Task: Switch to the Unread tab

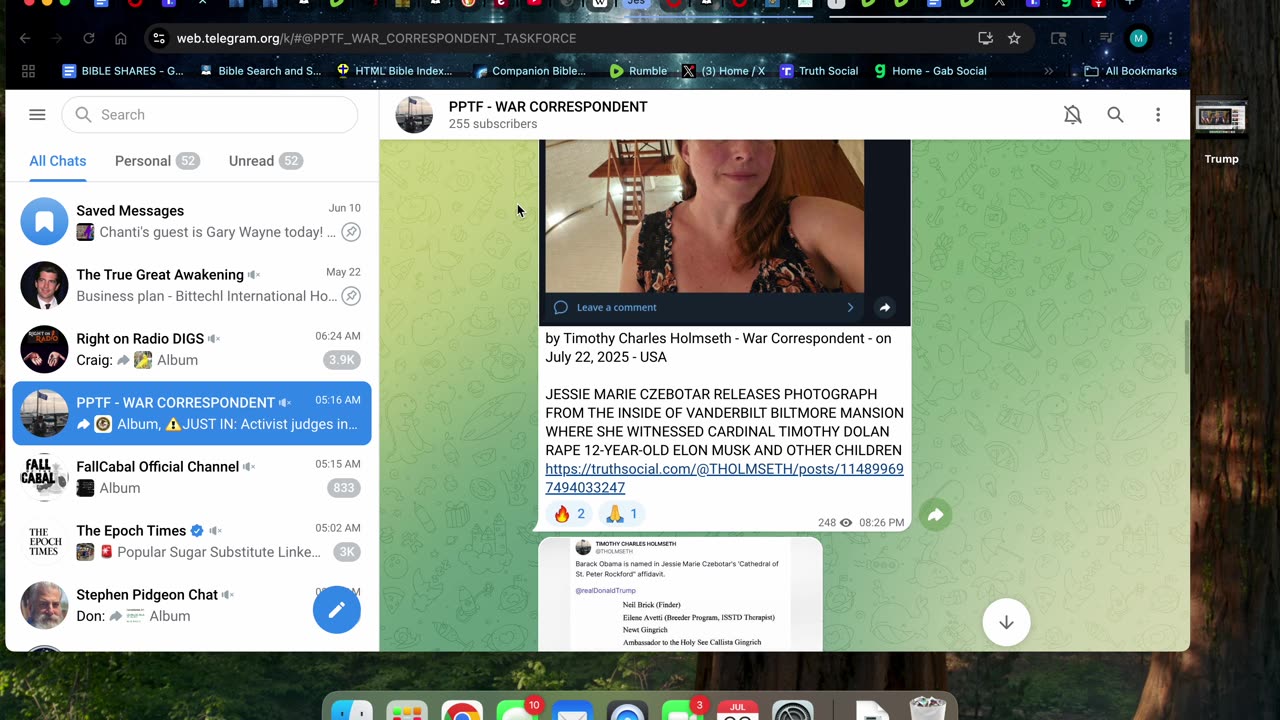Action: tap(265, 161)
